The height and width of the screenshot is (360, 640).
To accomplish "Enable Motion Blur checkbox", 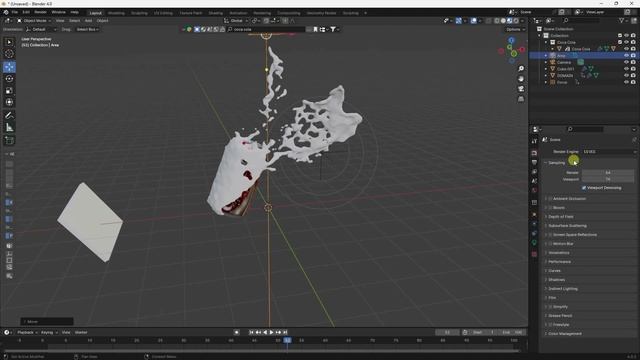I will pyautogui.click(x=550, y=244).
